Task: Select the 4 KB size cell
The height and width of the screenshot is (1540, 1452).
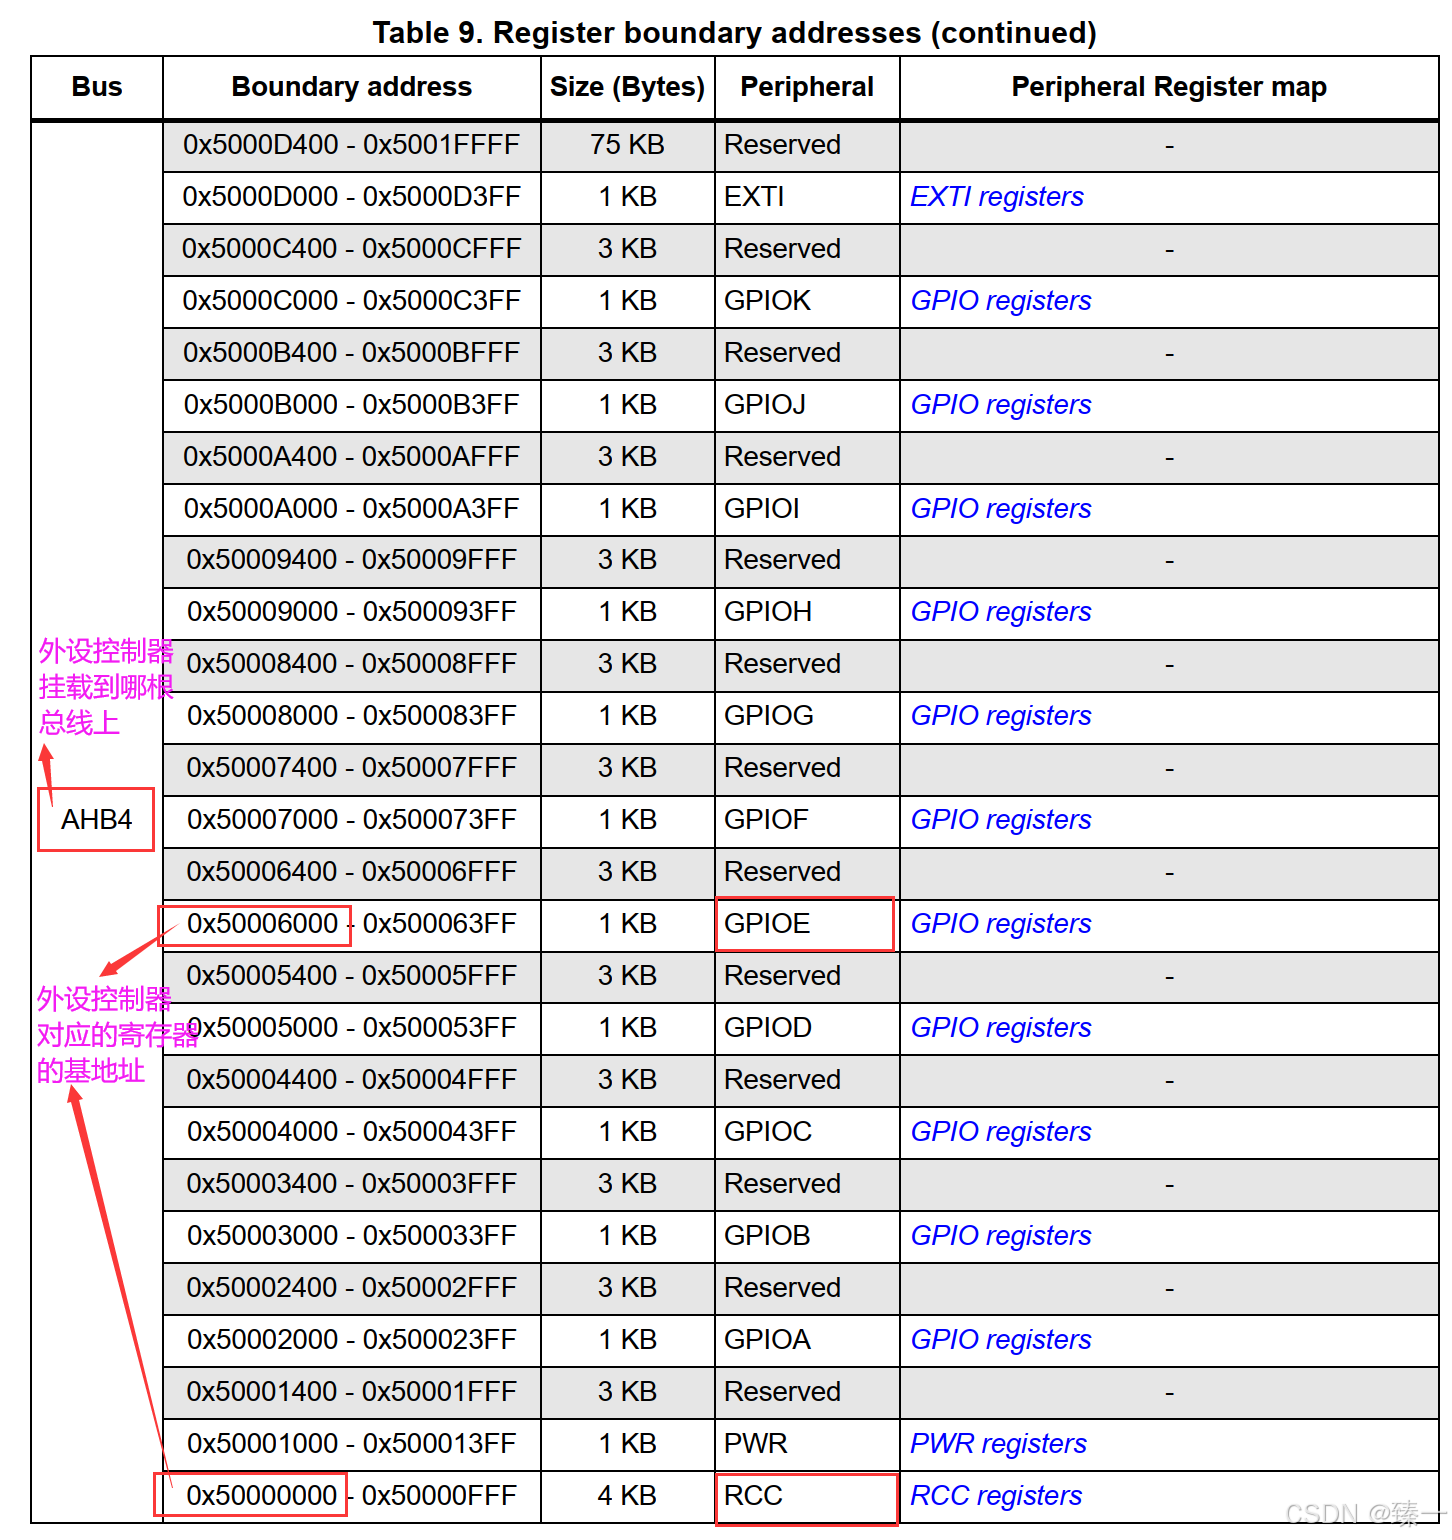Action: coord(627,1496)
